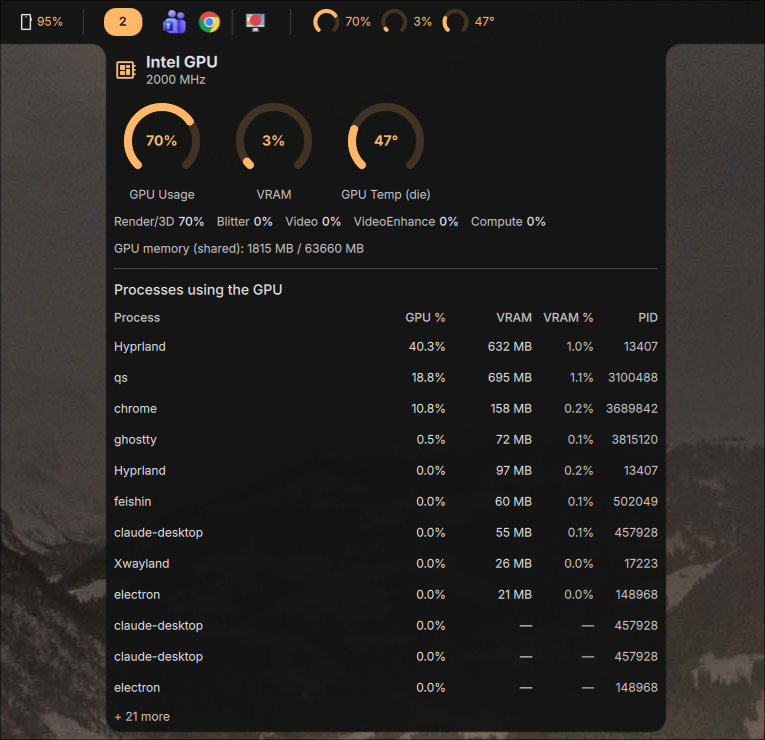765x740 pixels.
Task: Click the GPU Temp (die) label
Action: point(386,195)
